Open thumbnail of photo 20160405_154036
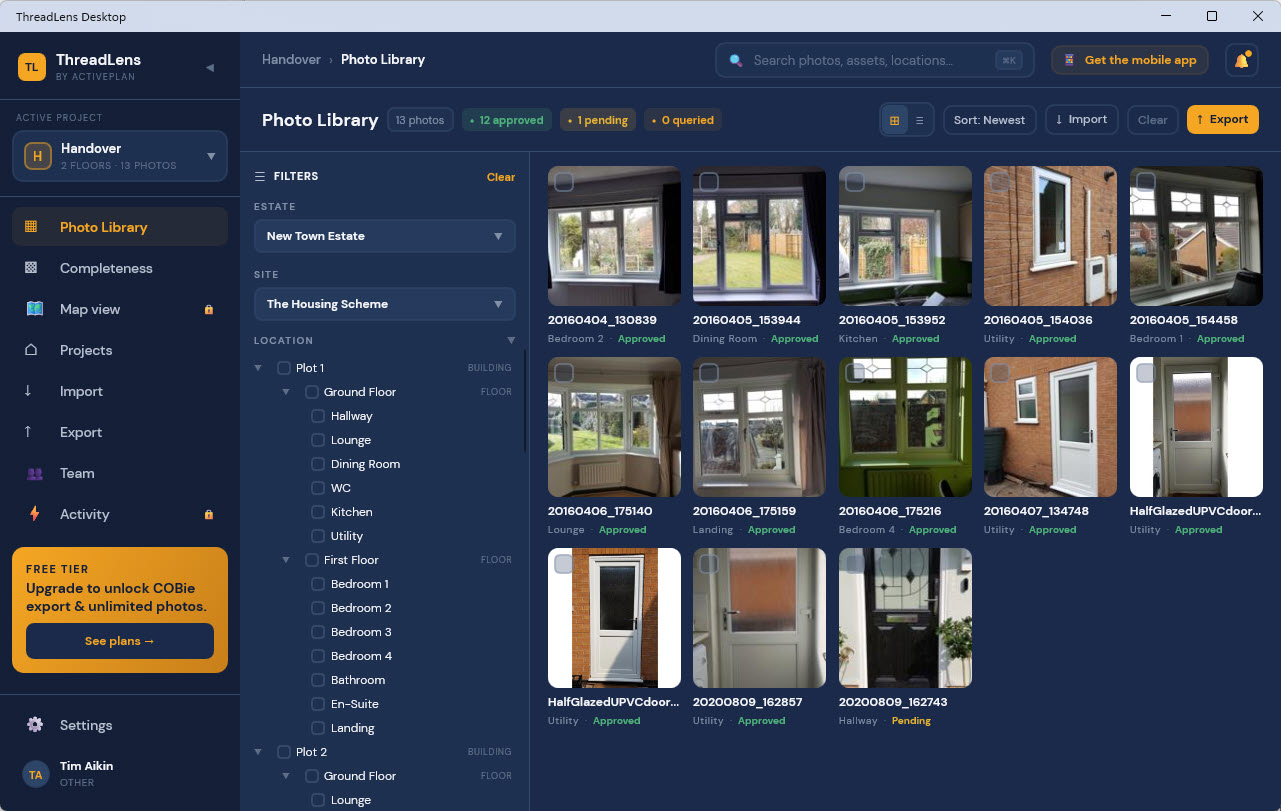The image size is (1281, 811). [x=1050, y=236]
